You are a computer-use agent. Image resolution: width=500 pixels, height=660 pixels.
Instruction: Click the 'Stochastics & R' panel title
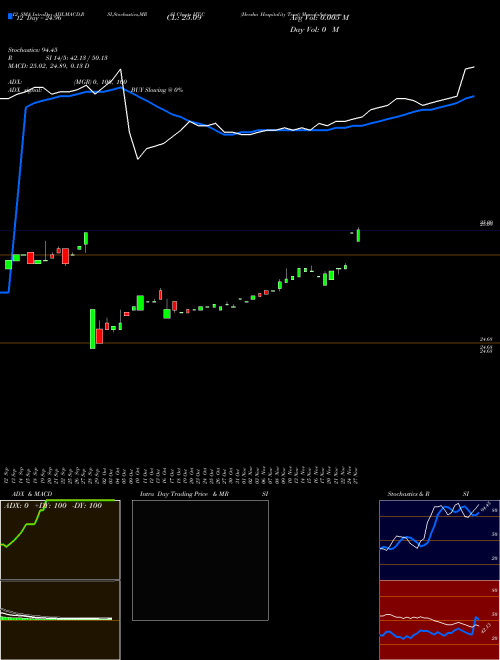click(408, 494)
